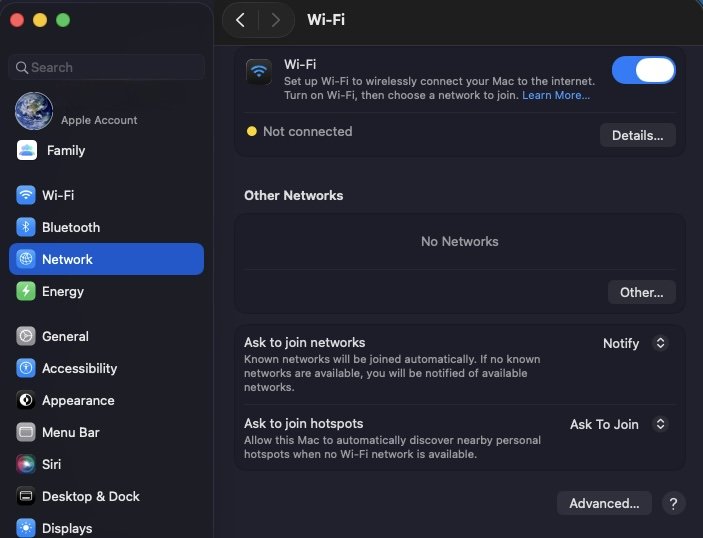Viewport: 703px width, 538px height.
Task: Open Siri settings in sidebar
Action: click(x=106, y=464)
